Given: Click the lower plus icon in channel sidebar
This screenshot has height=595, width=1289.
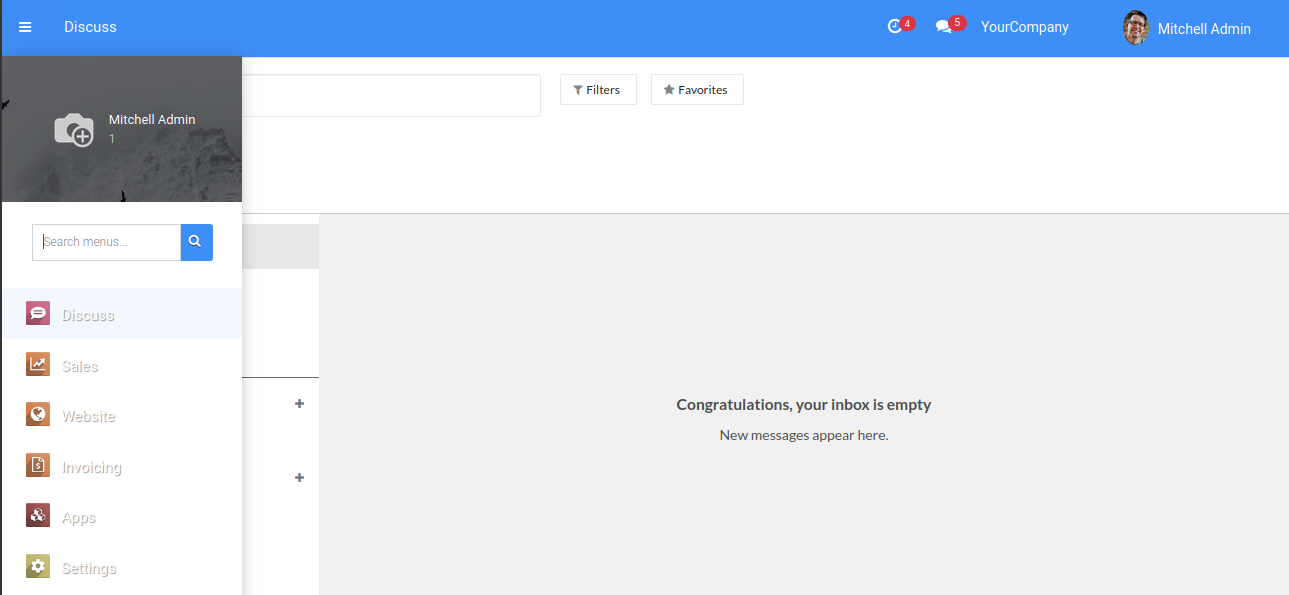Looking at the screenshot, I should tap(299, 478).
